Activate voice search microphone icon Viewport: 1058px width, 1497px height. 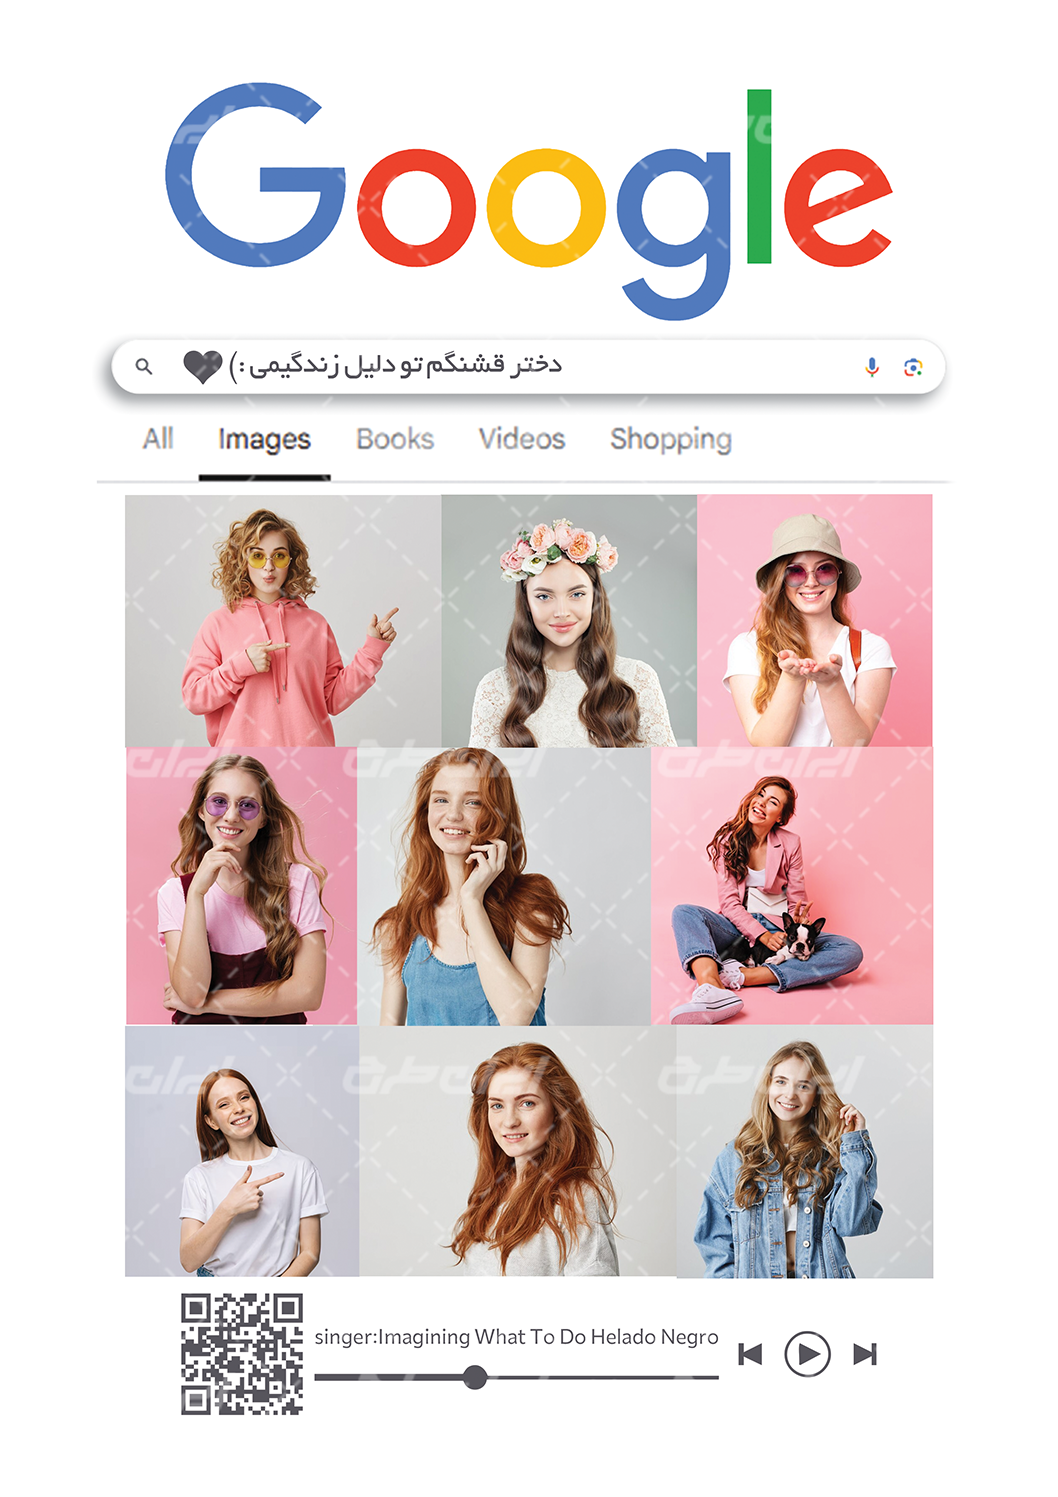[872, 367]
